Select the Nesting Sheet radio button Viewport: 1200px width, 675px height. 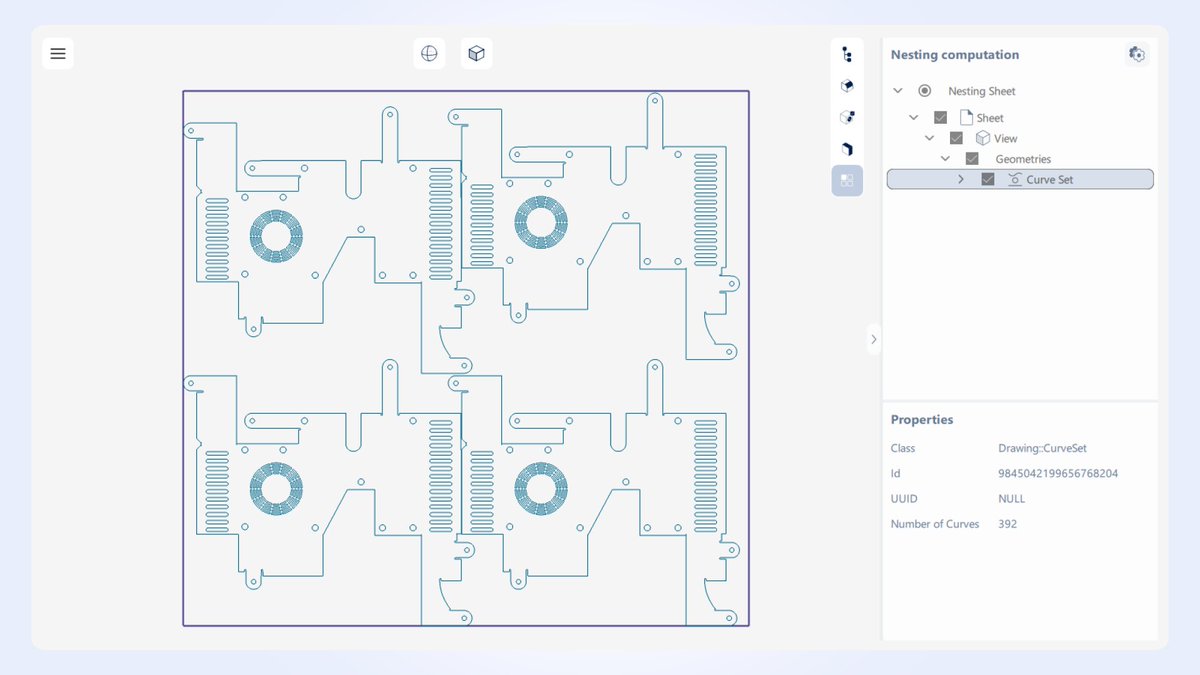pos(924,91)
